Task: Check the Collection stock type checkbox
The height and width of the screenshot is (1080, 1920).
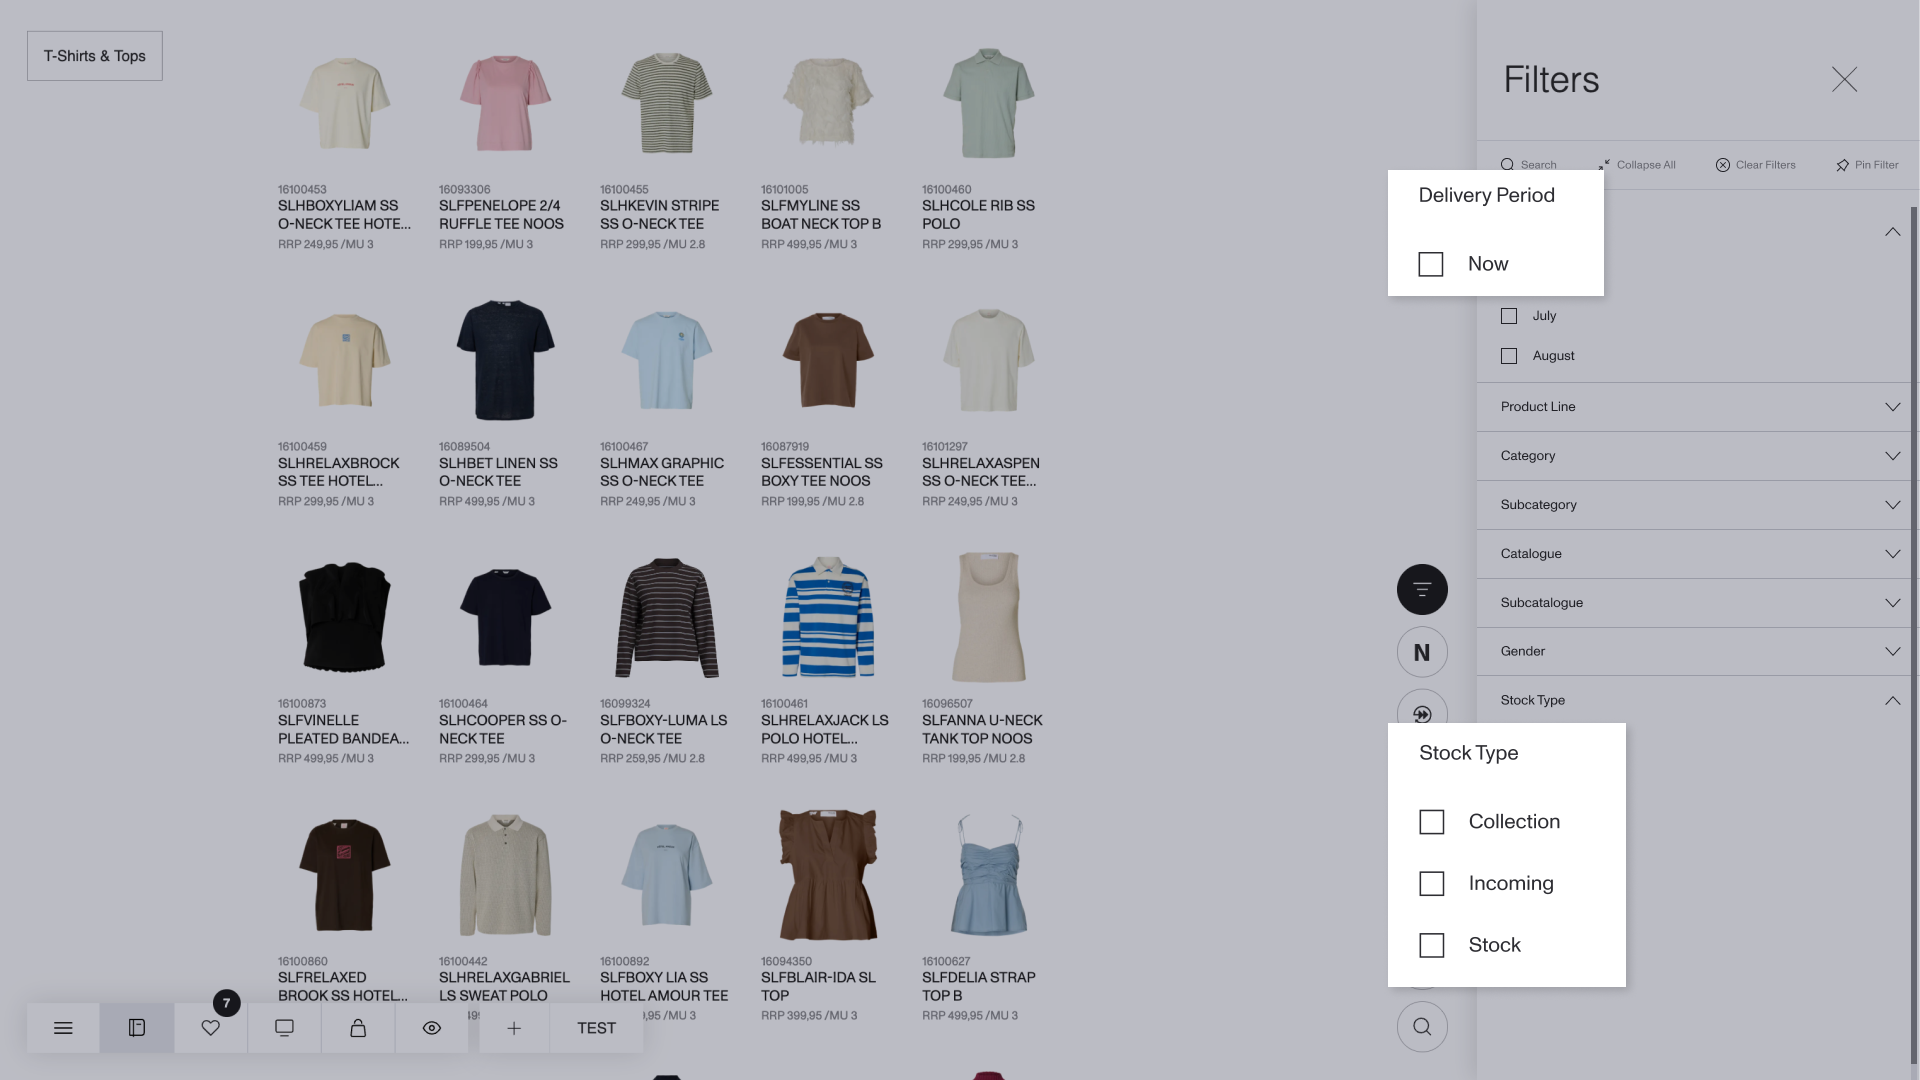Action: tap(1432, 822)
